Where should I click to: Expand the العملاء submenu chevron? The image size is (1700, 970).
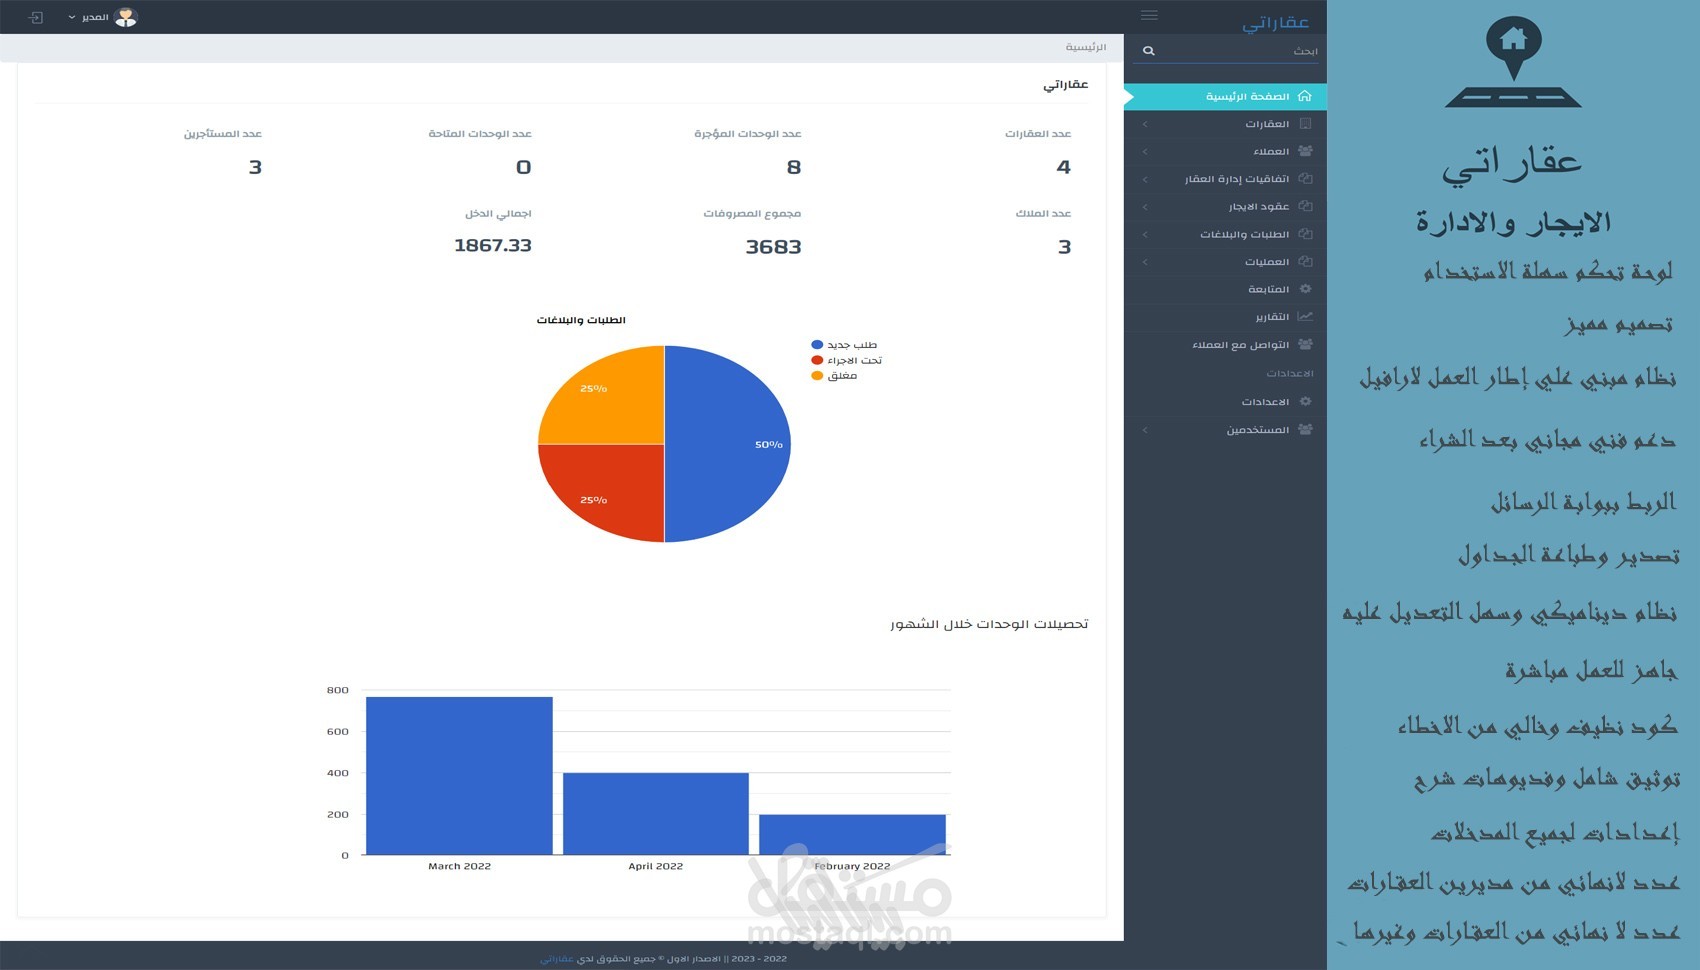click(x=1144, y=151)
